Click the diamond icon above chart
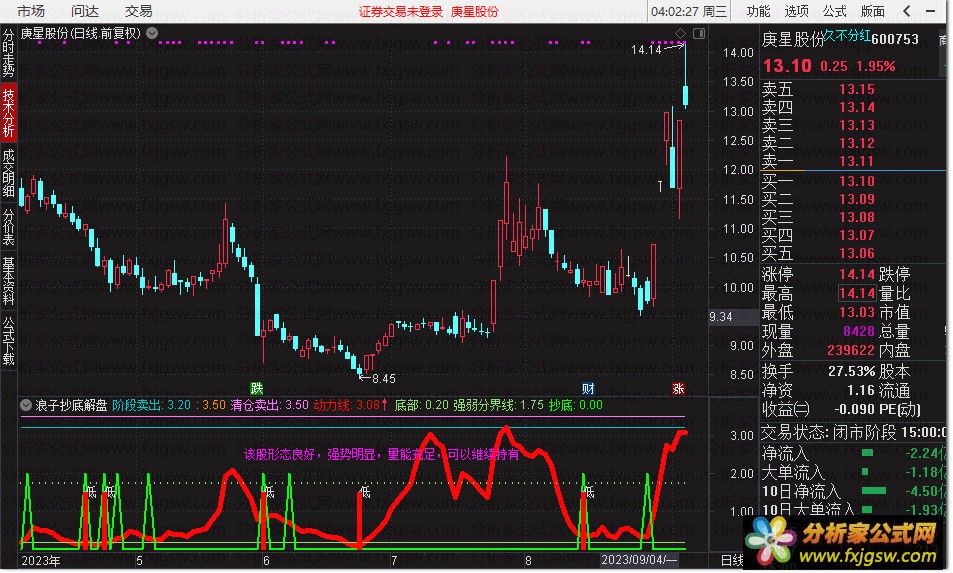The width and height of the screenshot is (953, 573). pyautogui.click(x=681, y=33)
